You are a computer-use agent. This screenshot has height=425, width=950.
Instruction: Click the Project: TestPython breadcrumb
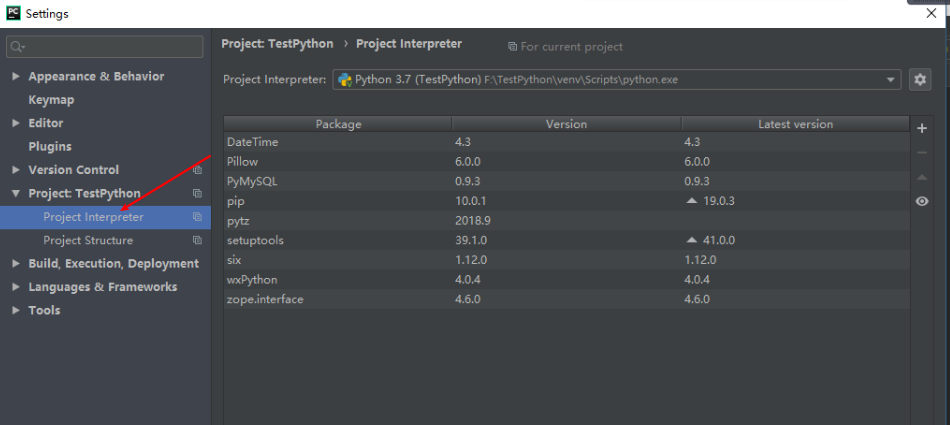(279, 44)
